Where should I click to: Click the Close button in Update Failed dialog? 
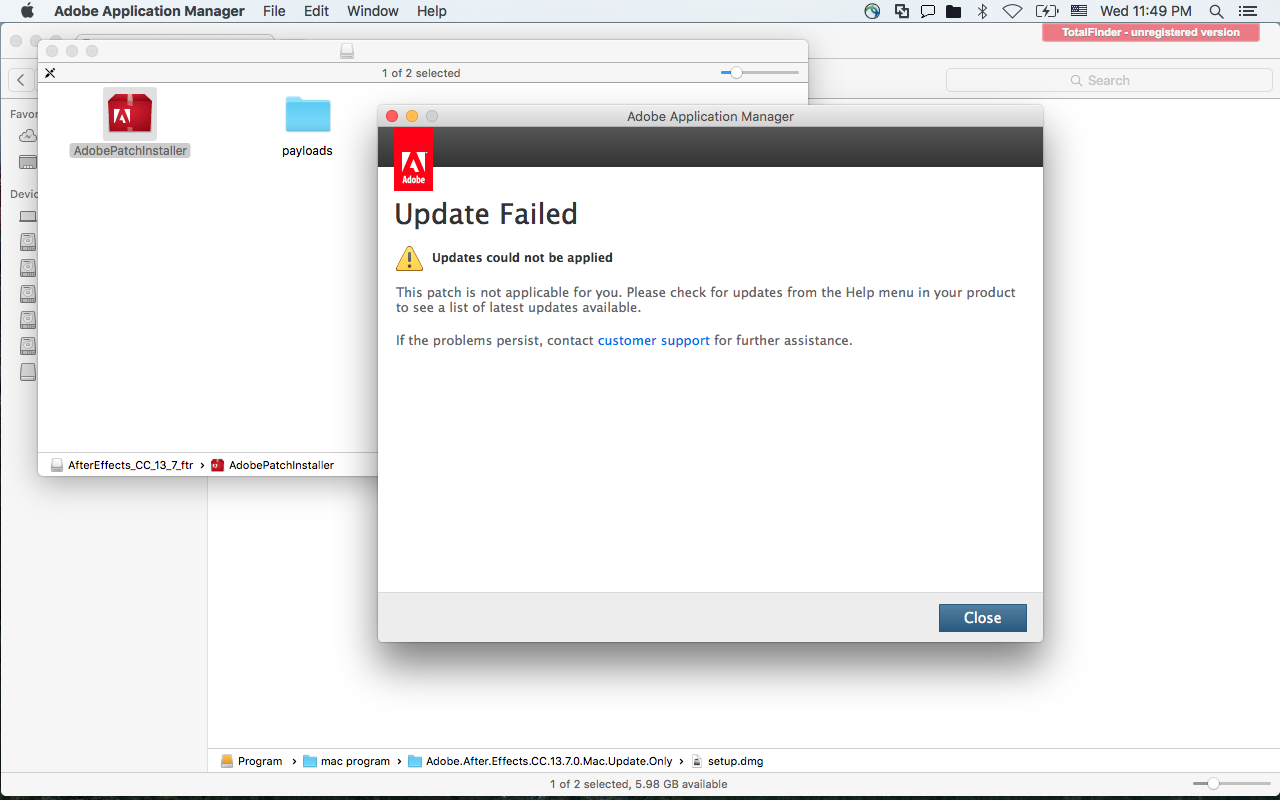tap(982, 618)
